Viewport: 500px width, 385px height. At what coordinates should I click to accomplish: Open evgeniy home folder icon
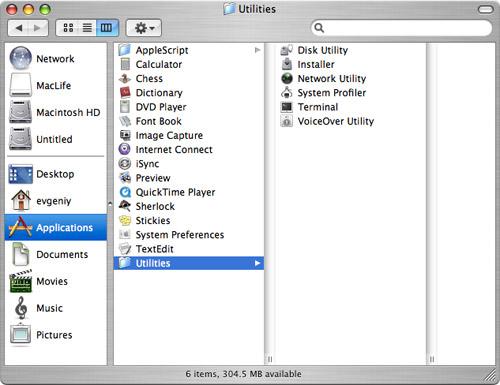click(x=21, y=200)
